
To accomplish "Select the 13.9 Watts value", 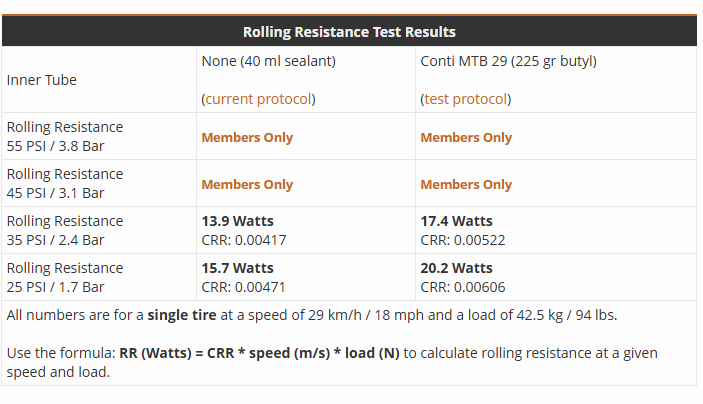I will [238, 221].
